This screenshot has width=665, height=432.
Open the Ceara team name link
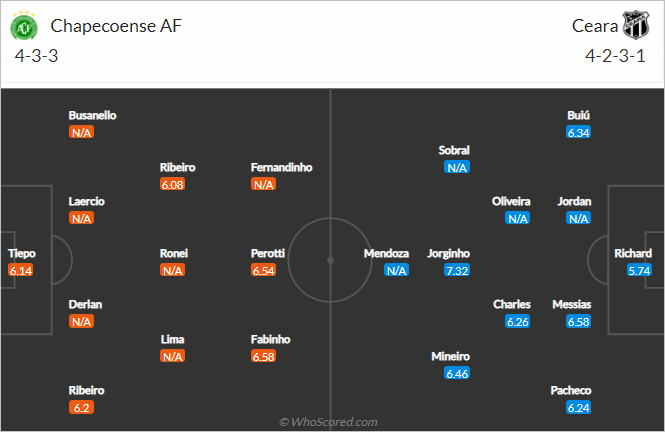point(595,26)
